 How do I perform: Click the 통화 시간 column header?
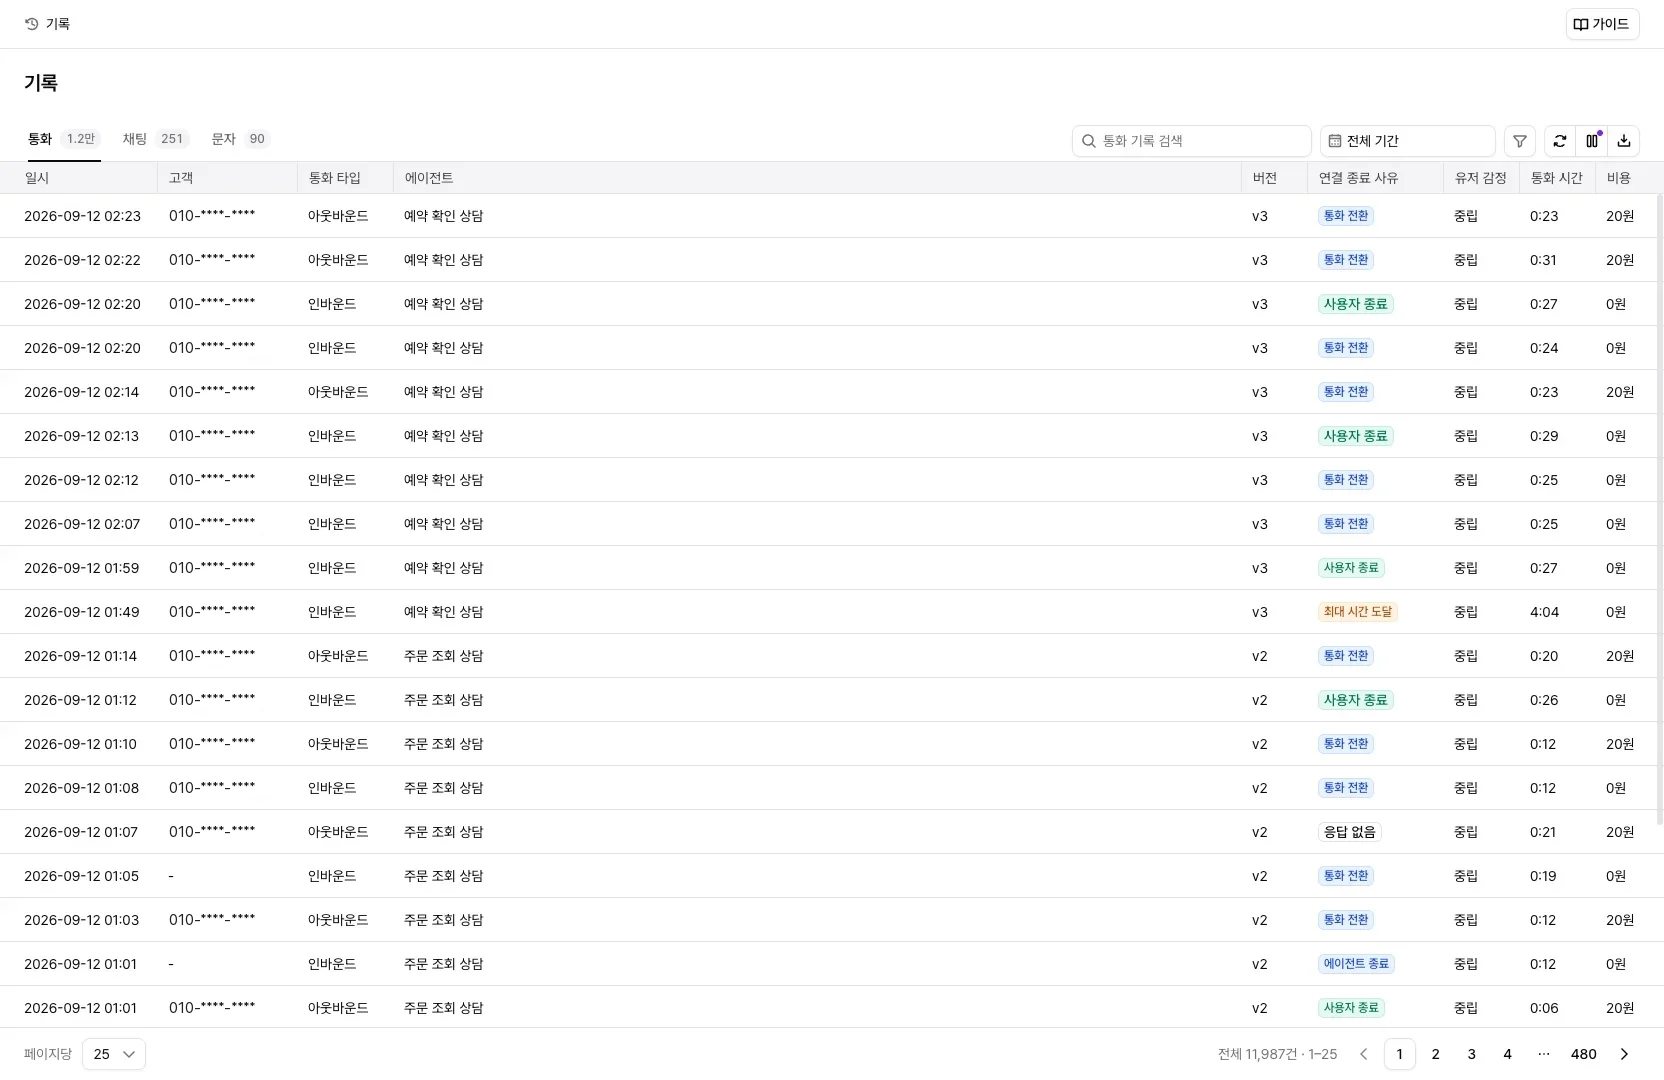click(x=1556, y=178)
